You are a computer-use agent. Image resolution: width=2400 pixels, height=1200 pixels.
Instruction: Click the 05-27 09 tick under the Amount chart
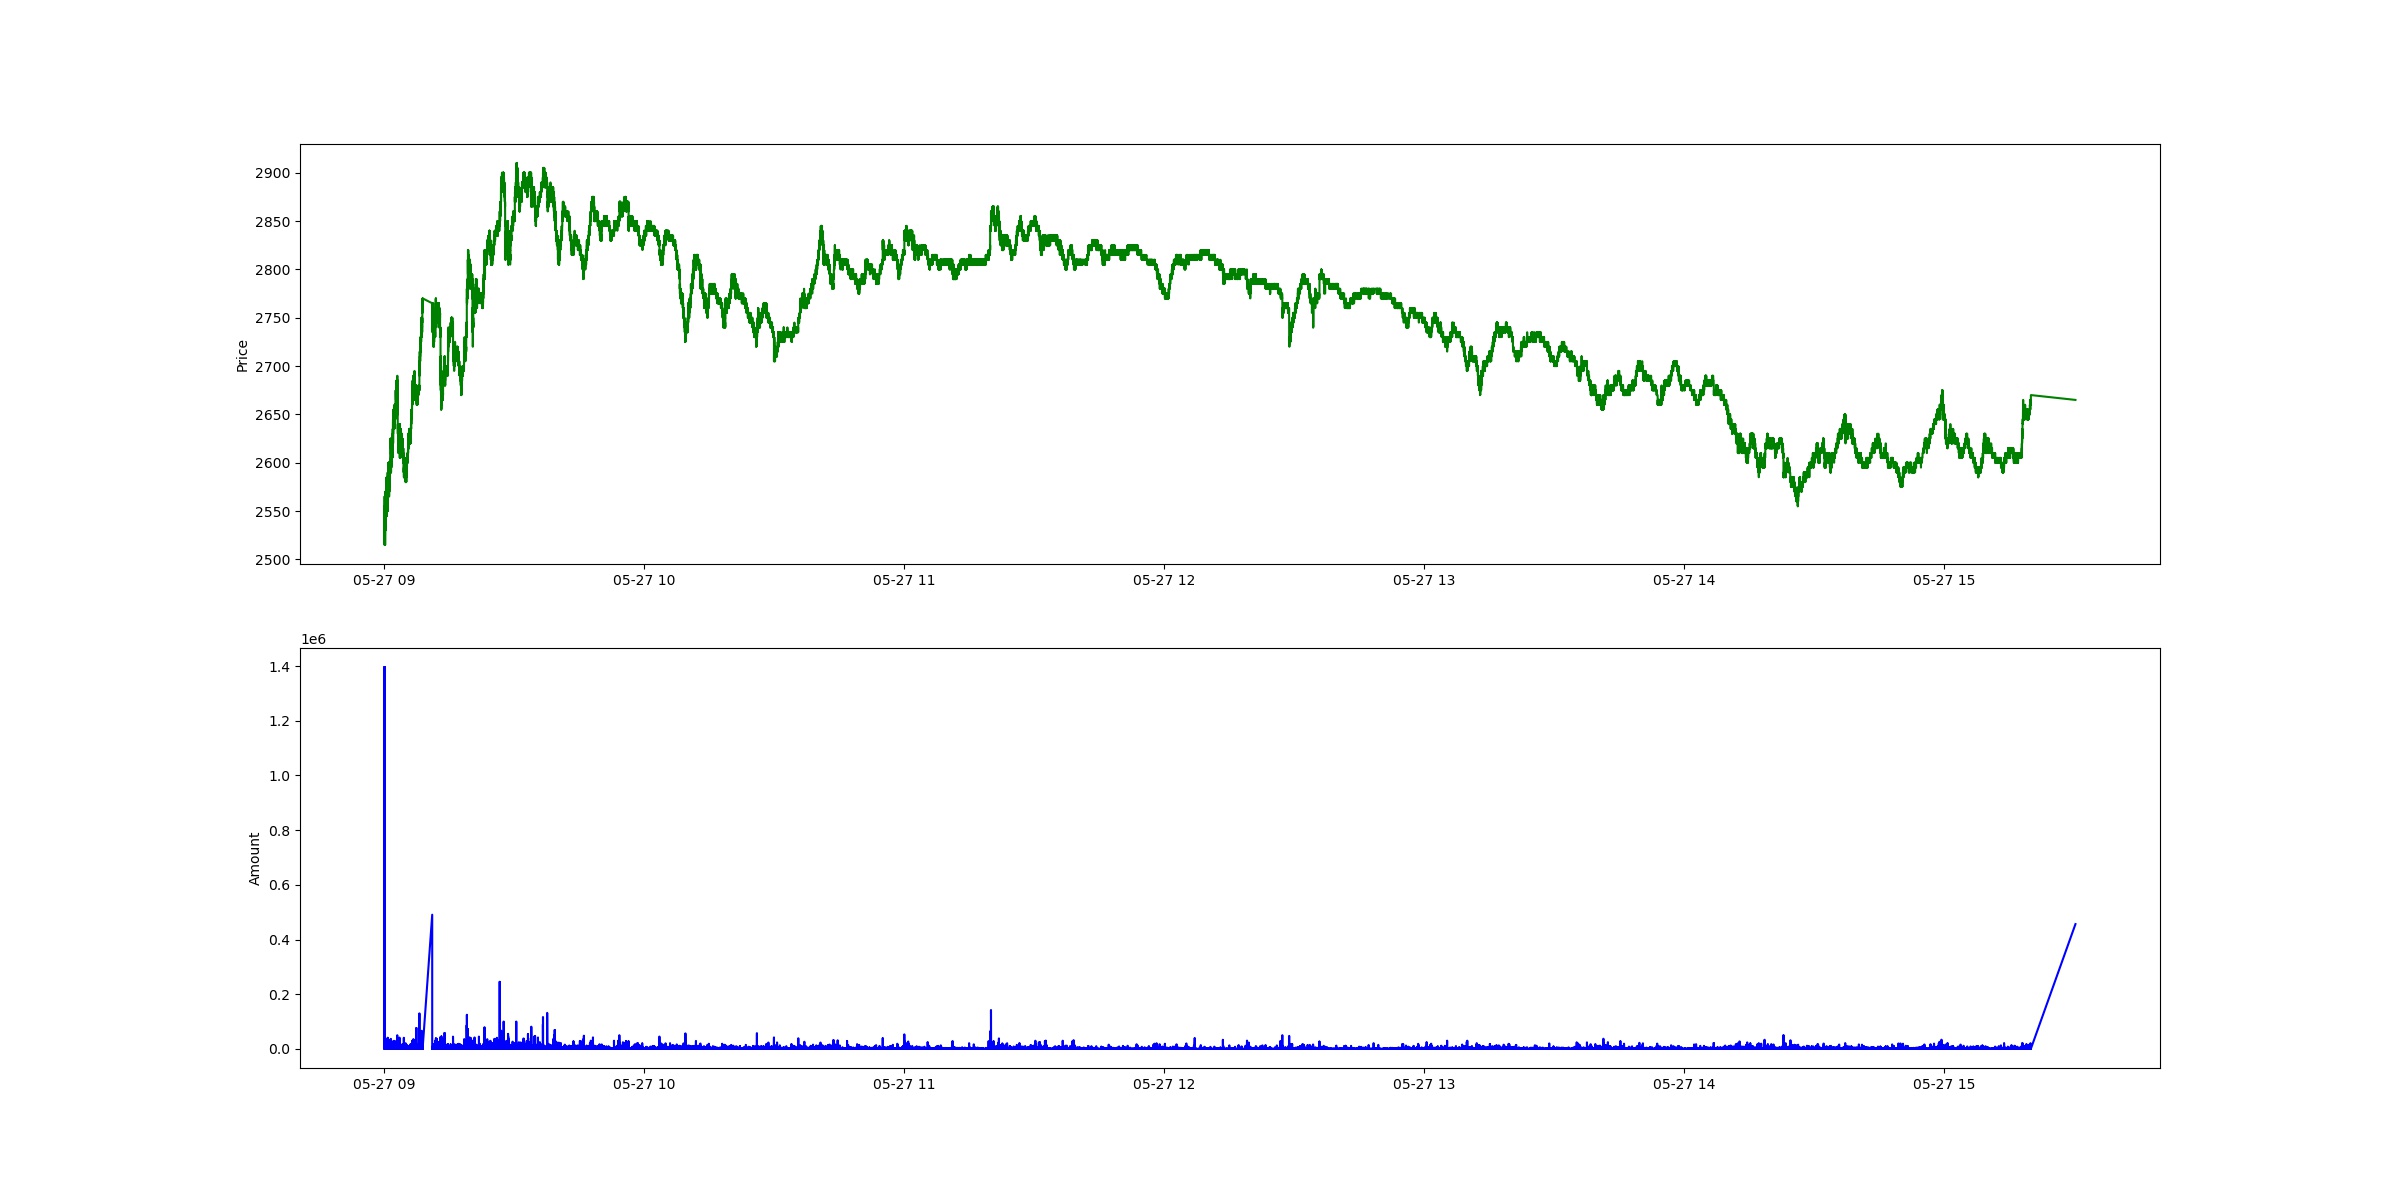coord(384,1084)
